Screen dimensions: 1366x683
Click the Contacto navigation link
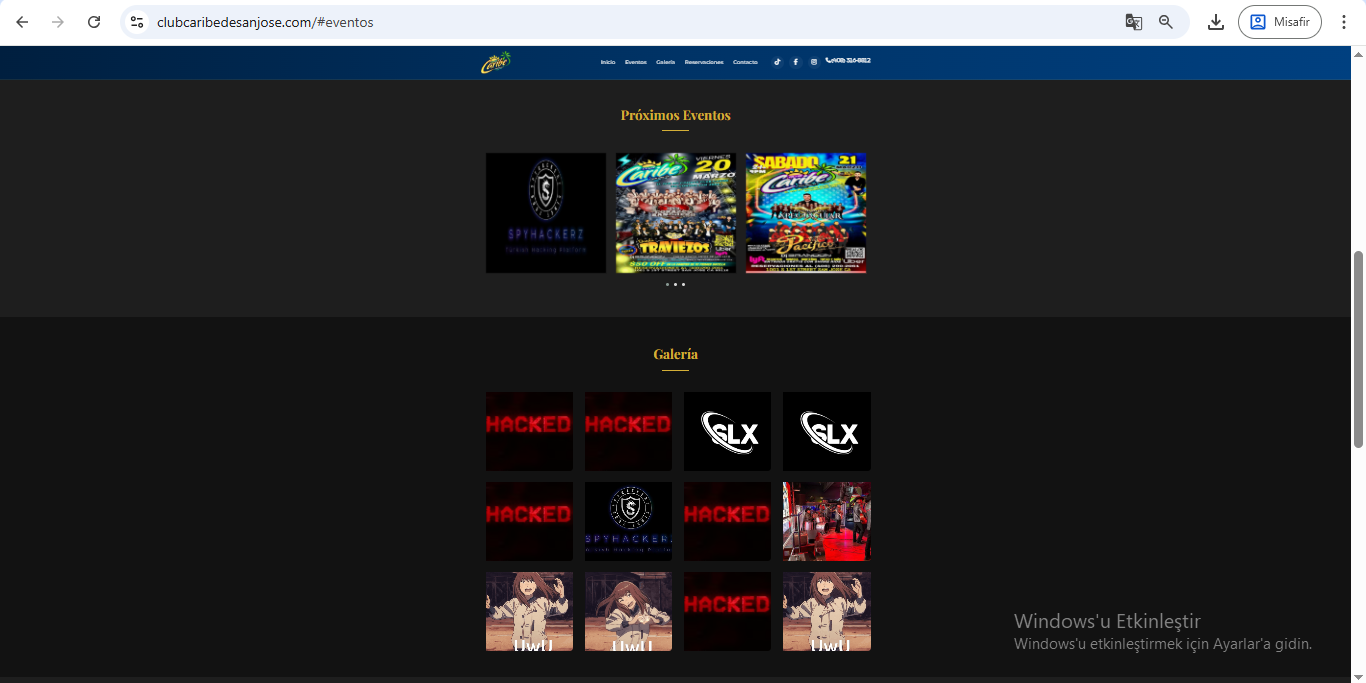coord(745,62)
